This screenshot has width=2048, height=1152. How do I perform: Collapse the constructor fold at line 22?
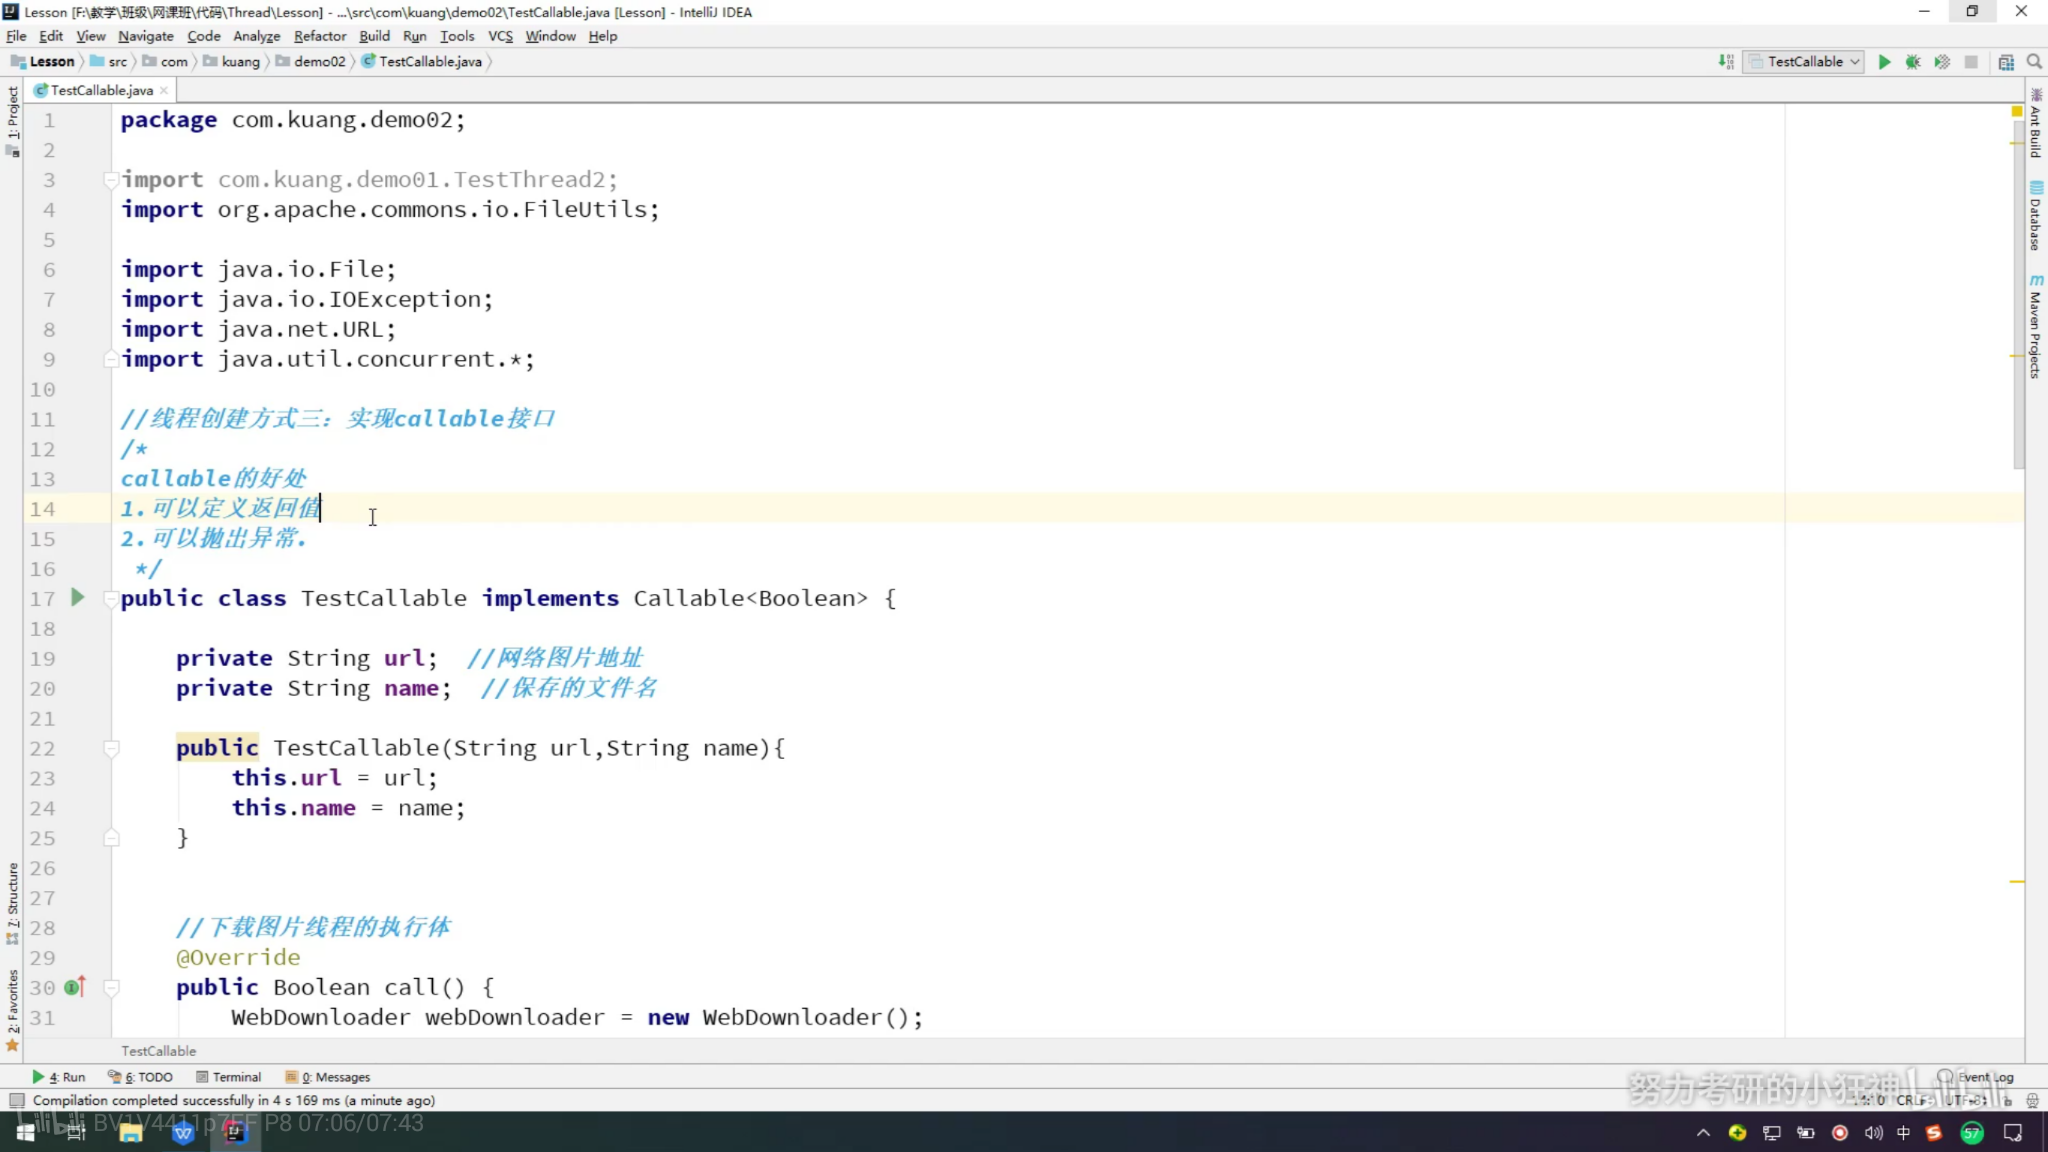point(111,748)
